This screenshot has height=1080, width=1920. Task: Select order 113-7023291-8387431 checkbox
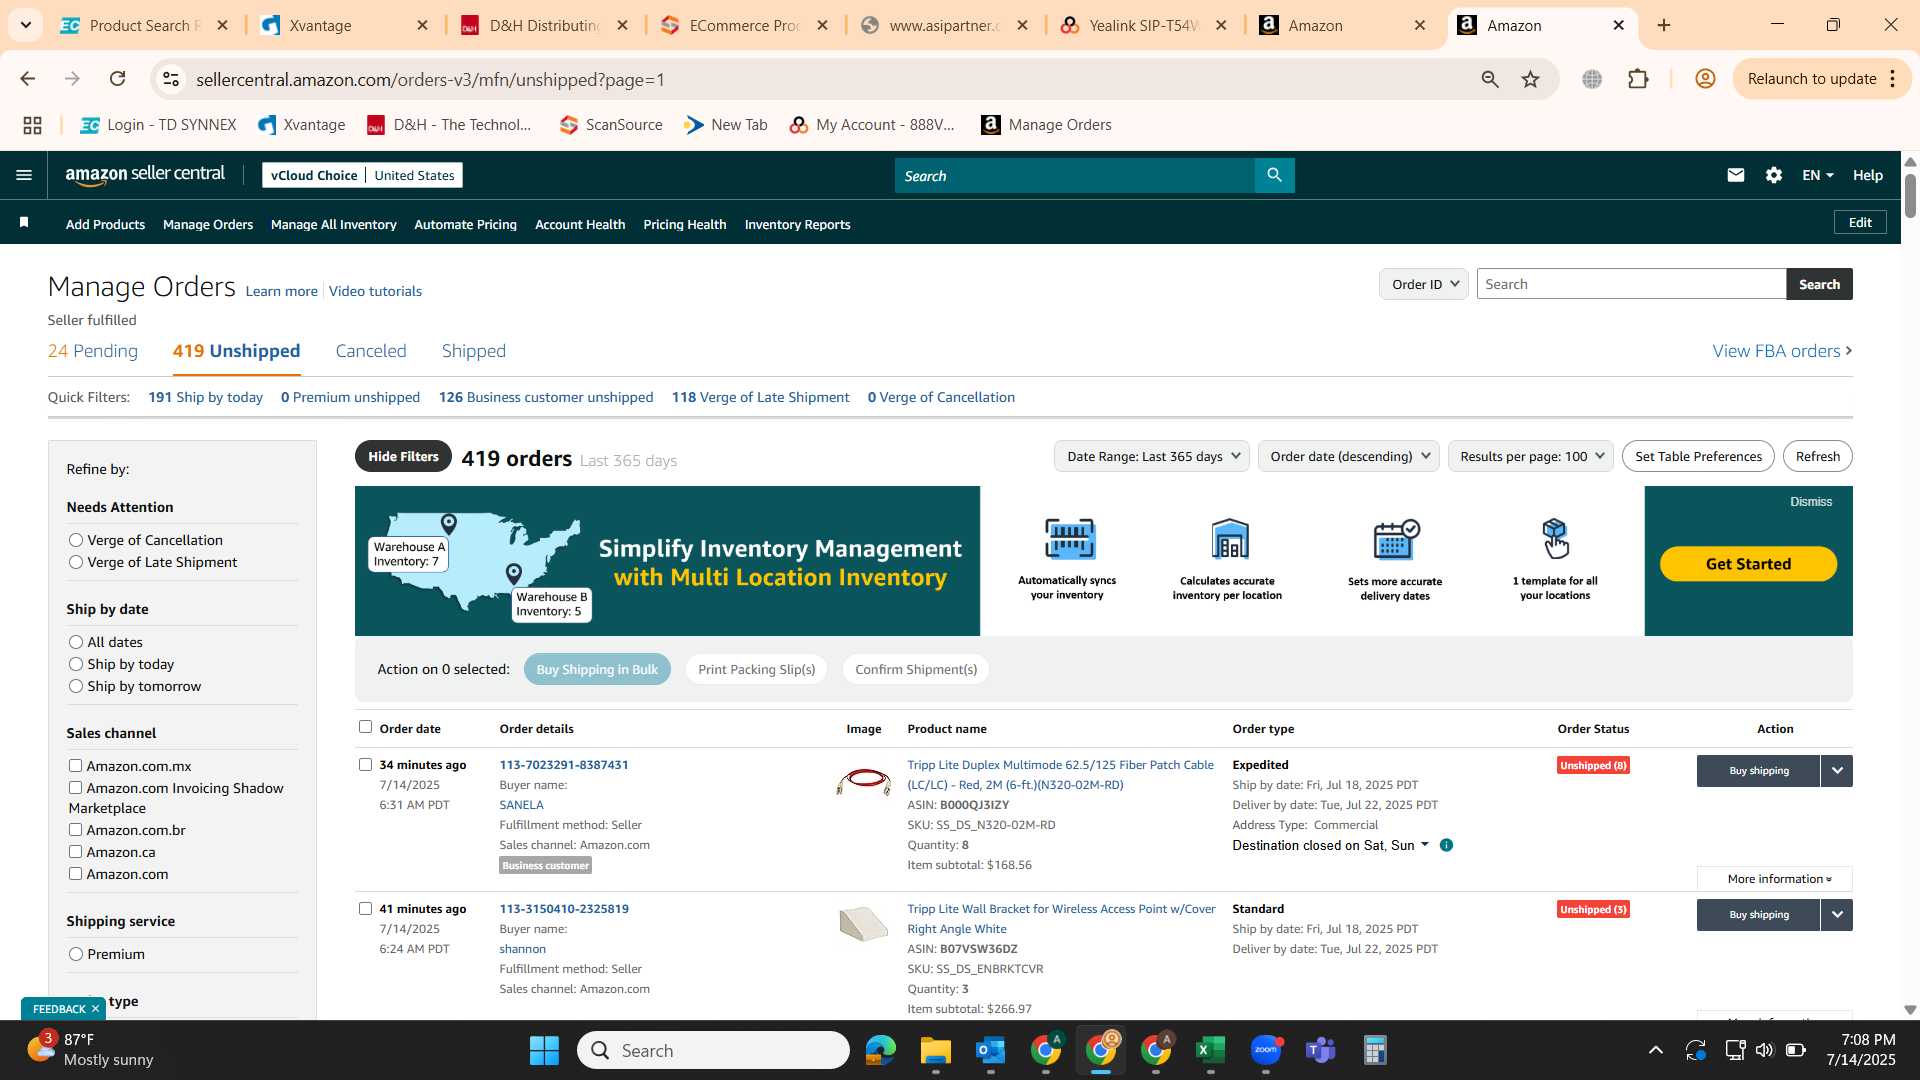pos(365,764)
